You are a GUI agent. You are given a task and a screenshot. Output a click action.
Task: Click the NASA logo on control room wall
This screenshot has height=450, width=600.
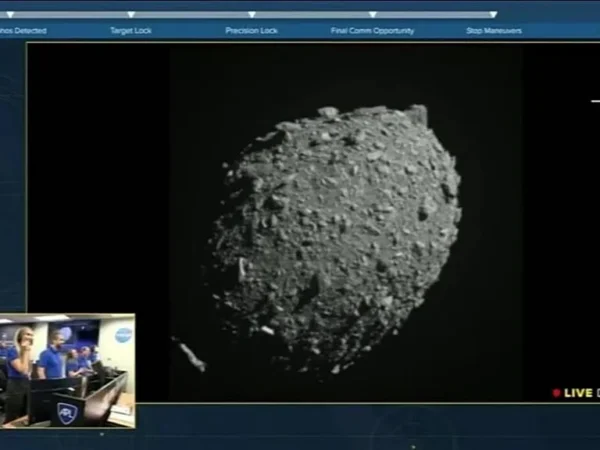(x=123, y=335)
